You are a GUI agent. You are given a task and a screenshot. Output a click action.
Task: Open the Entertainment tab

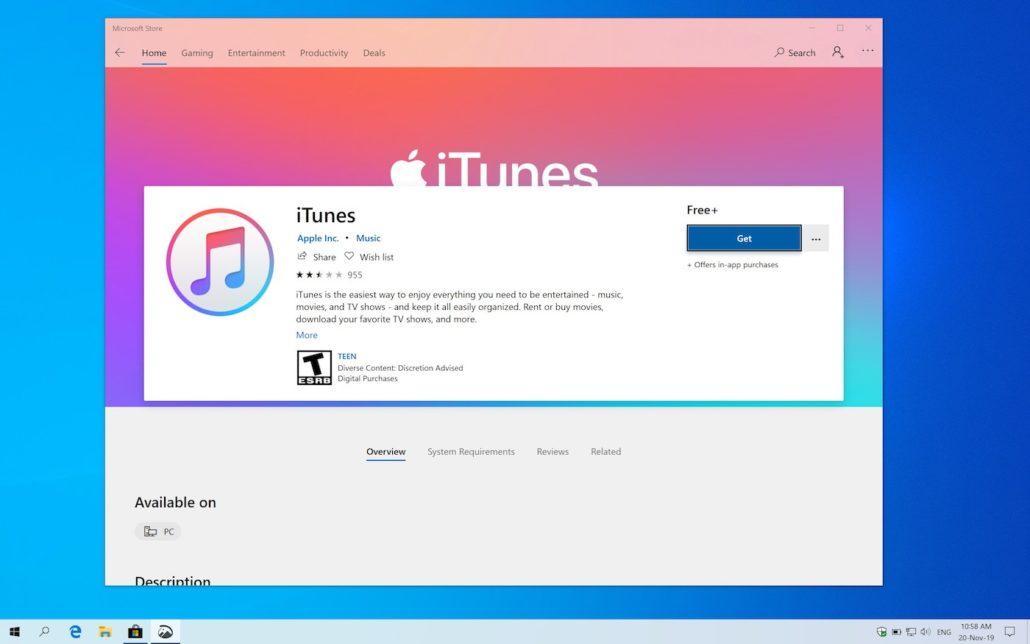click(256, 53)
